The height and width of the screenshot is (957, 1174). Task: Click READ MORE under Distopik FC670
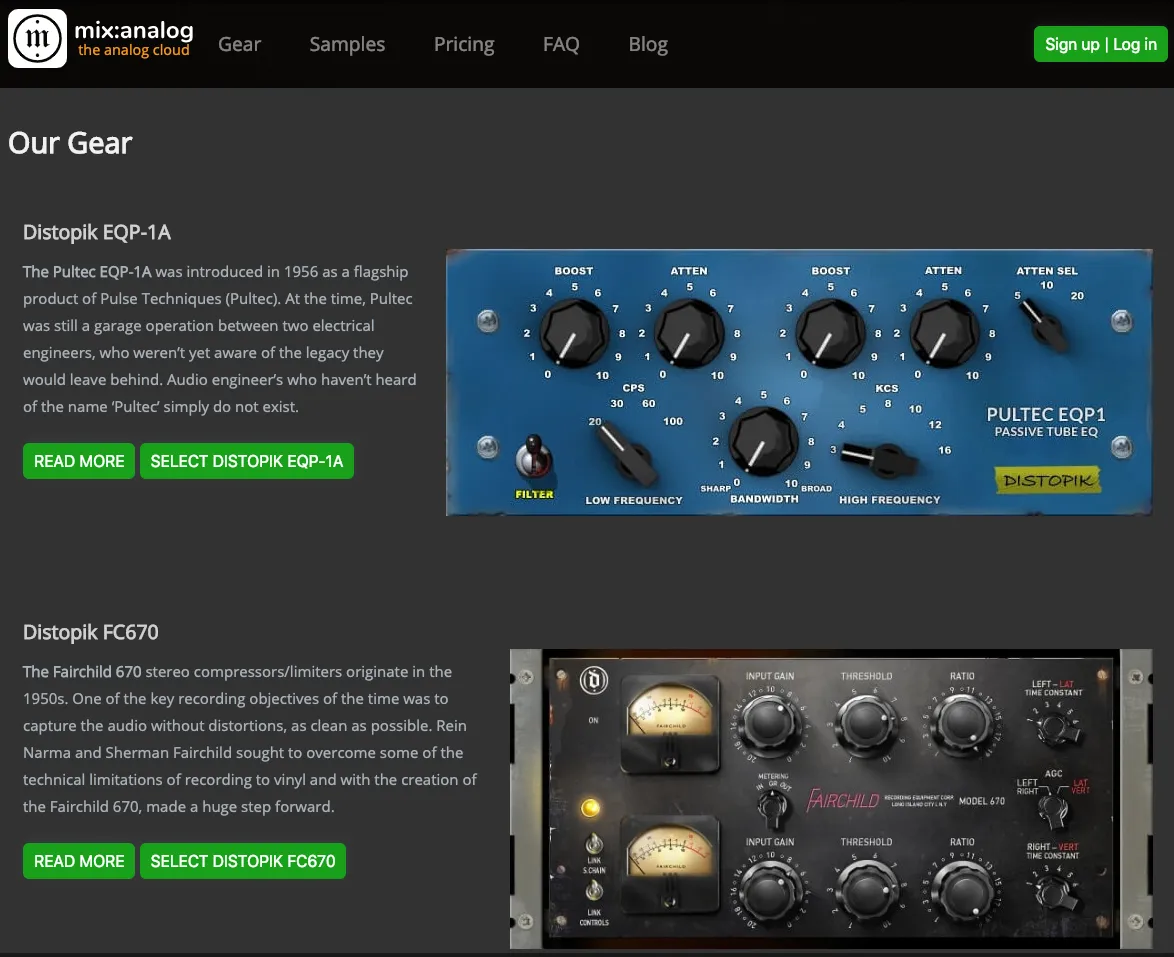pos(79,861)
